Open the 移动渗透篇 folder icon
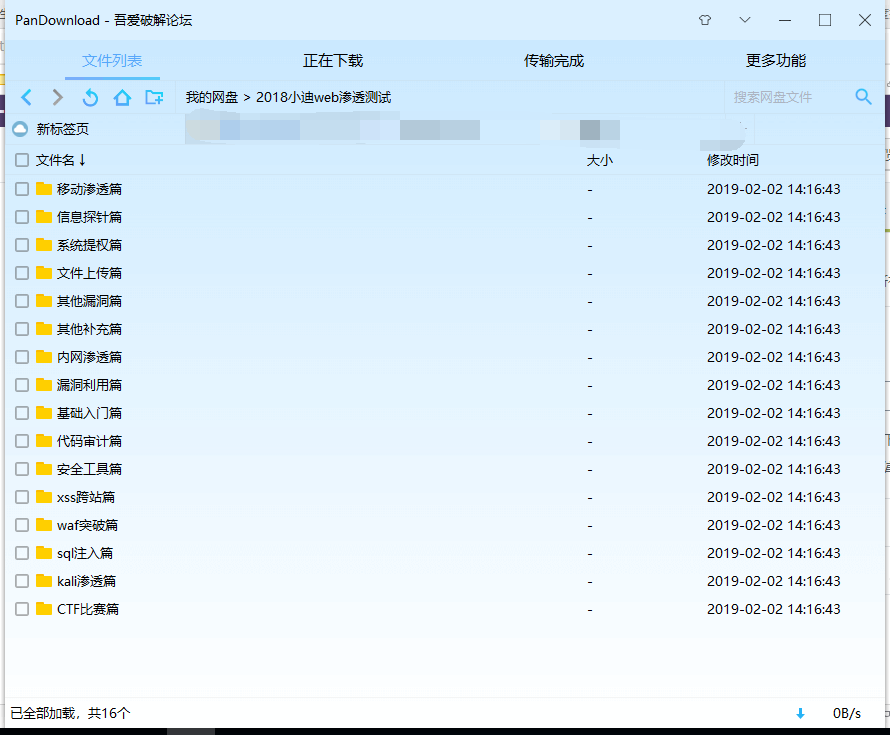 44,189
